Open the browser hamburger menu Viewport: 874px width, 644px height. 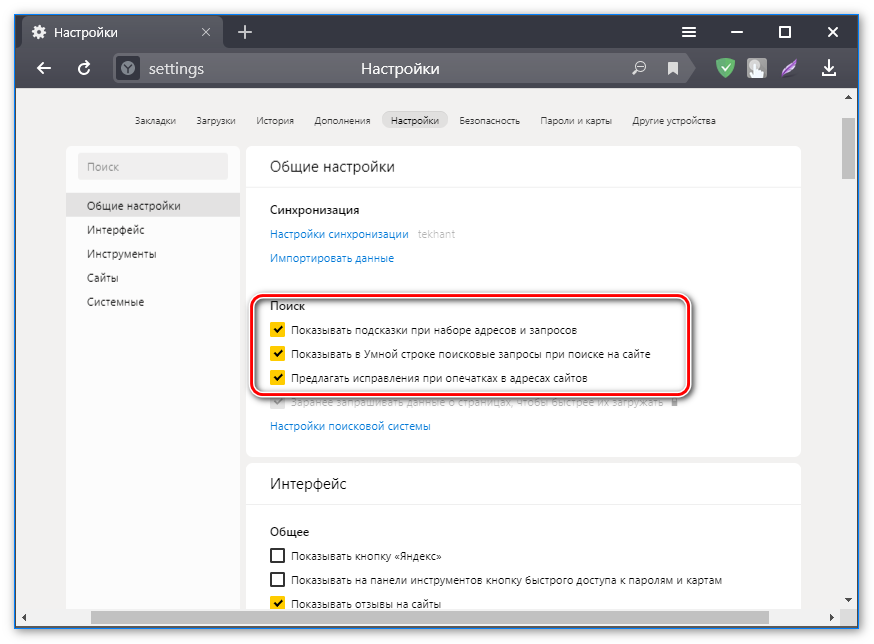pos(689,32)
